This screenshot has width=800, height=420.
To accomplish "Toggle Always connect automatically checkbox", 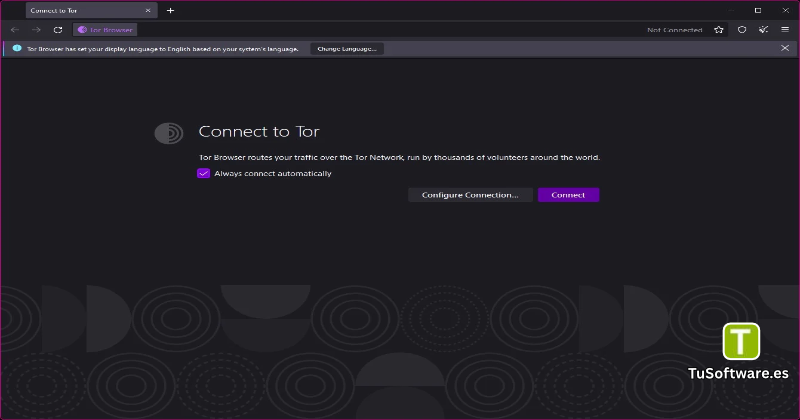I will tap(204, 174).
